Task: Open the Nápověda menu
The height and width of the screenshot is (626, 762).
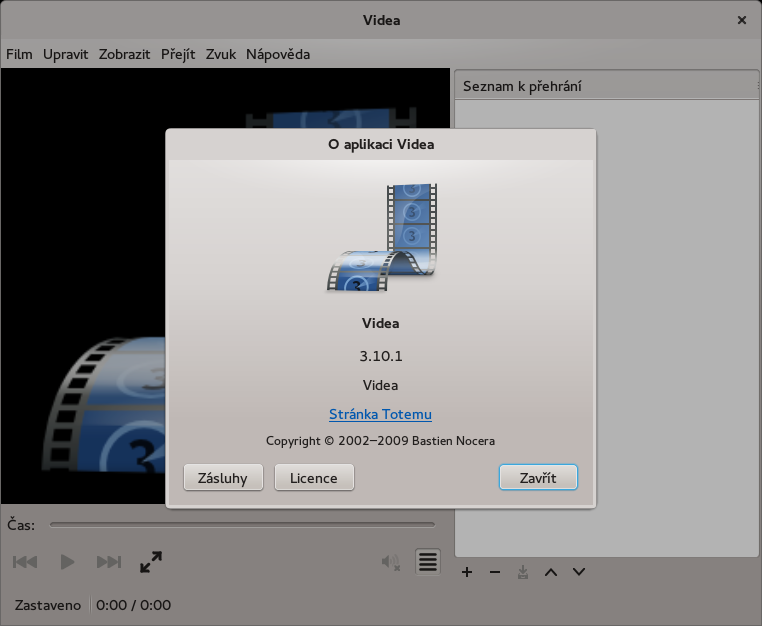Action: [278, 54]
